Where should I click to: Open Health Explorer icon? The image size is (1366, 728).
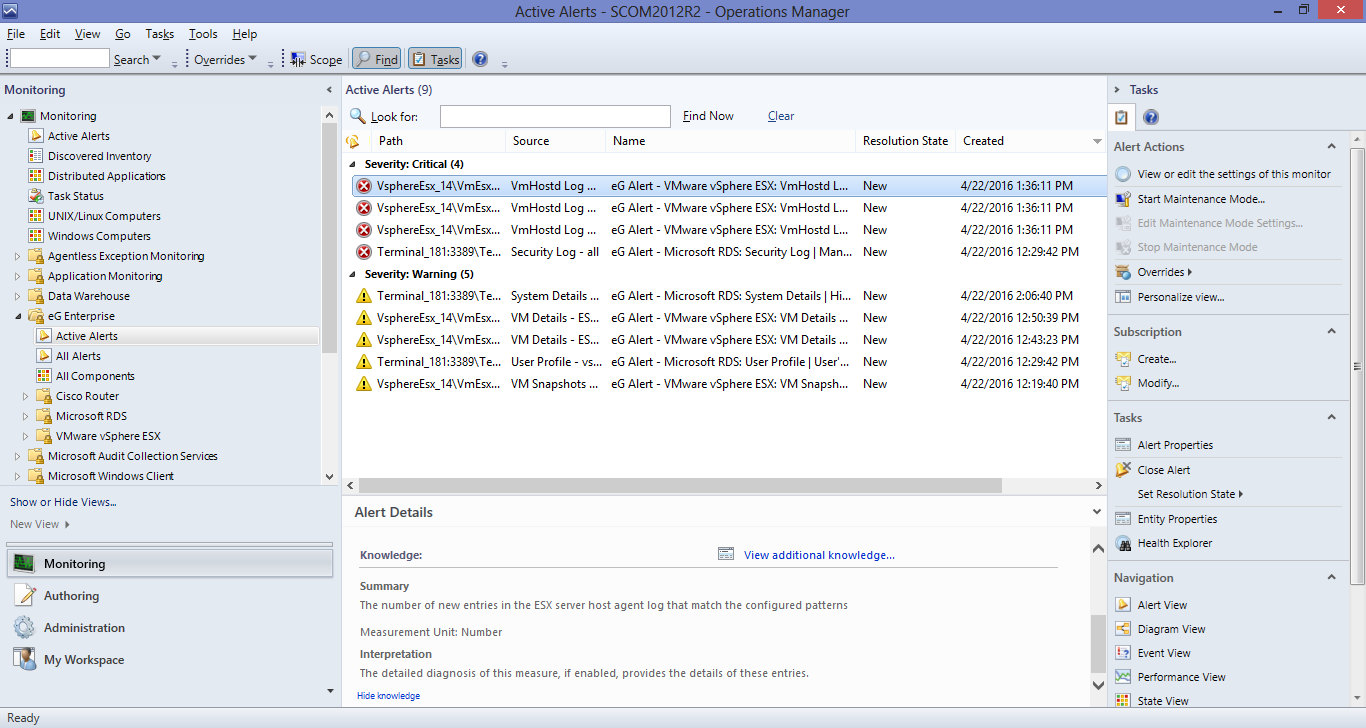click(1123, 543)
